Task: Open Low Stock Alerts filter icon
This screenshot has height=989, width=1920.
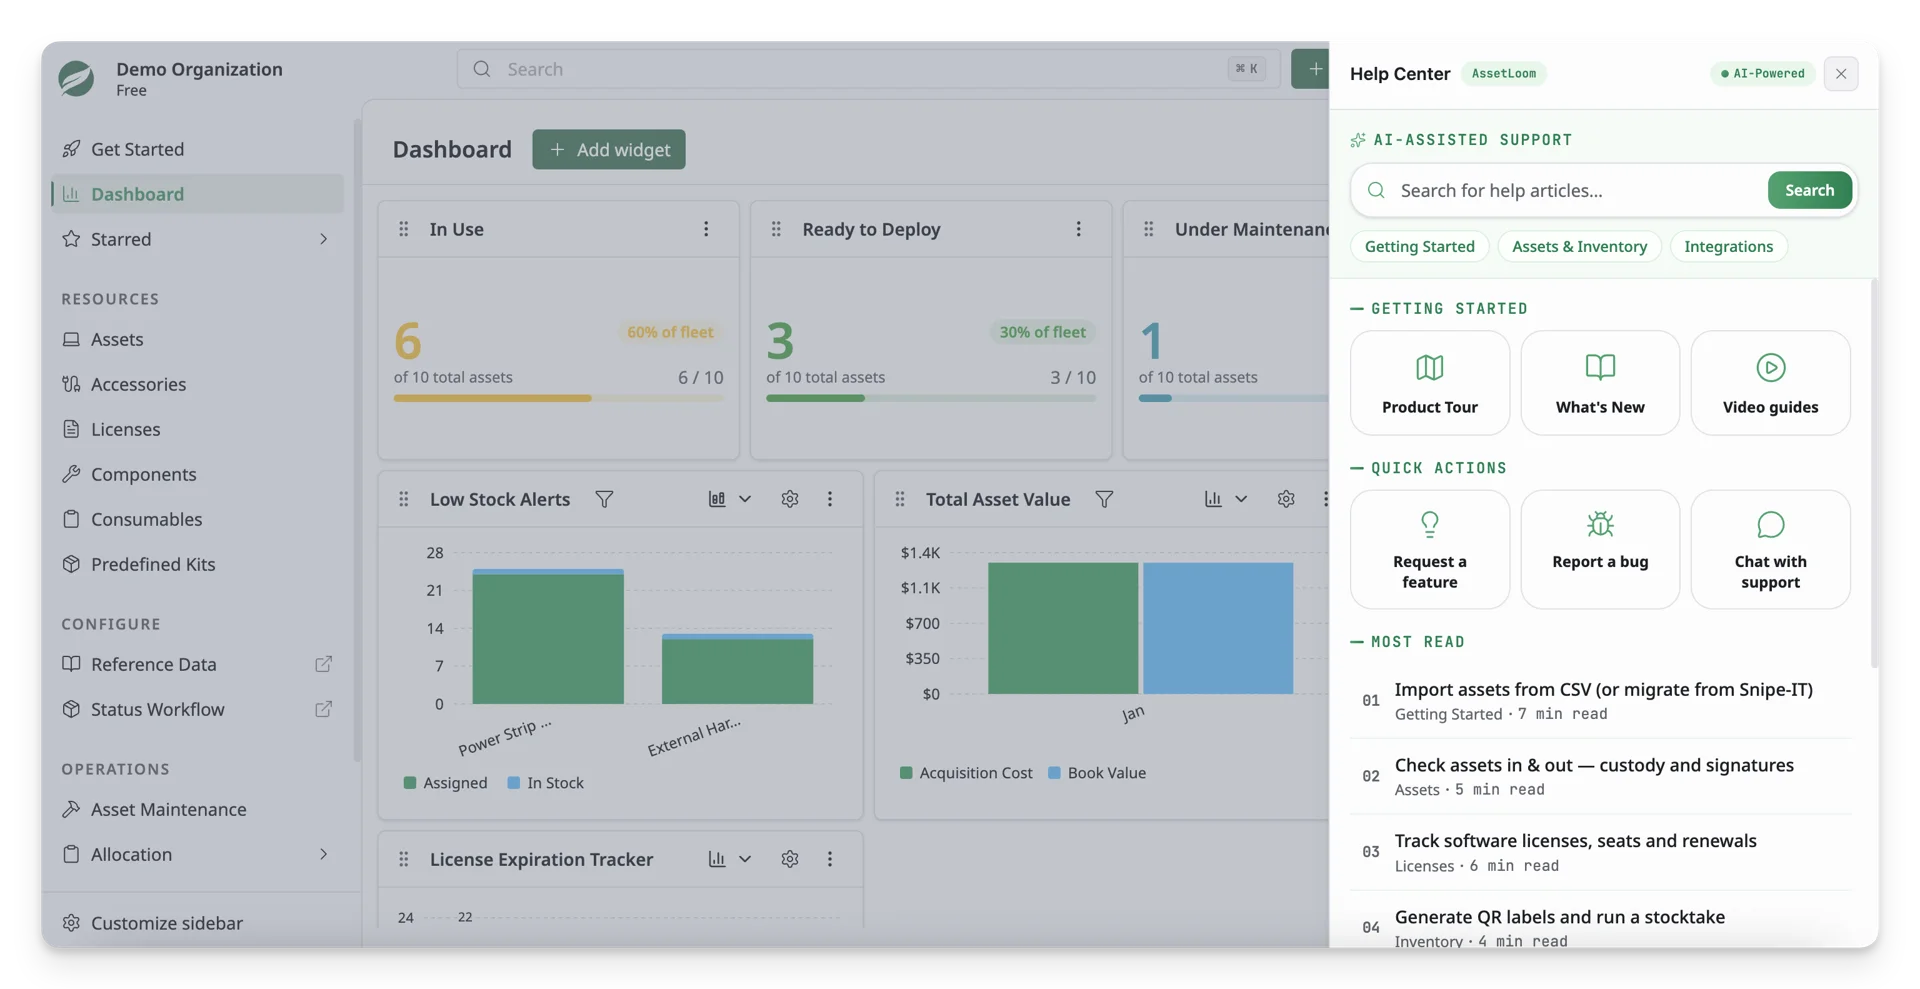Action: pos(604,499)
